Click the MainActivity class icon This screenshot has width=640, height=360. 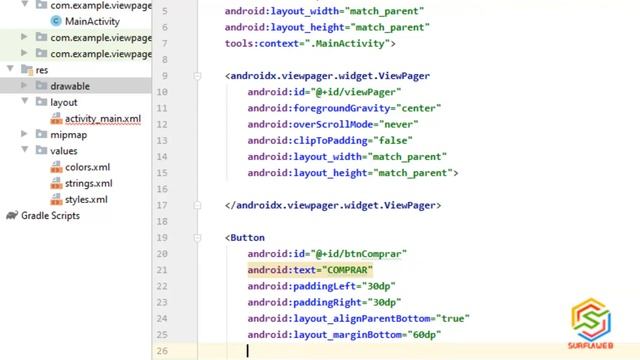click(x=56, y=21)
